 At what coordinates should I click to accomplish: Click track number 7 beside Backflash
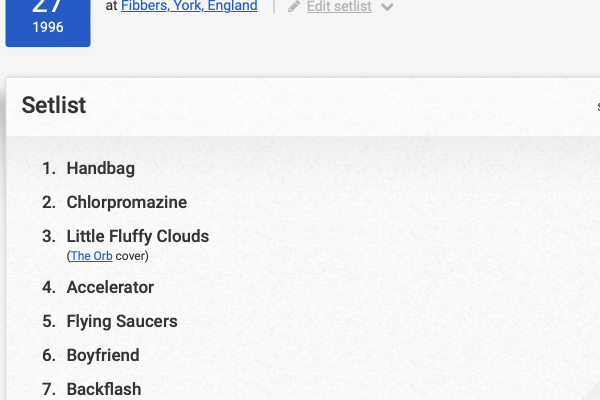point(48,389)
